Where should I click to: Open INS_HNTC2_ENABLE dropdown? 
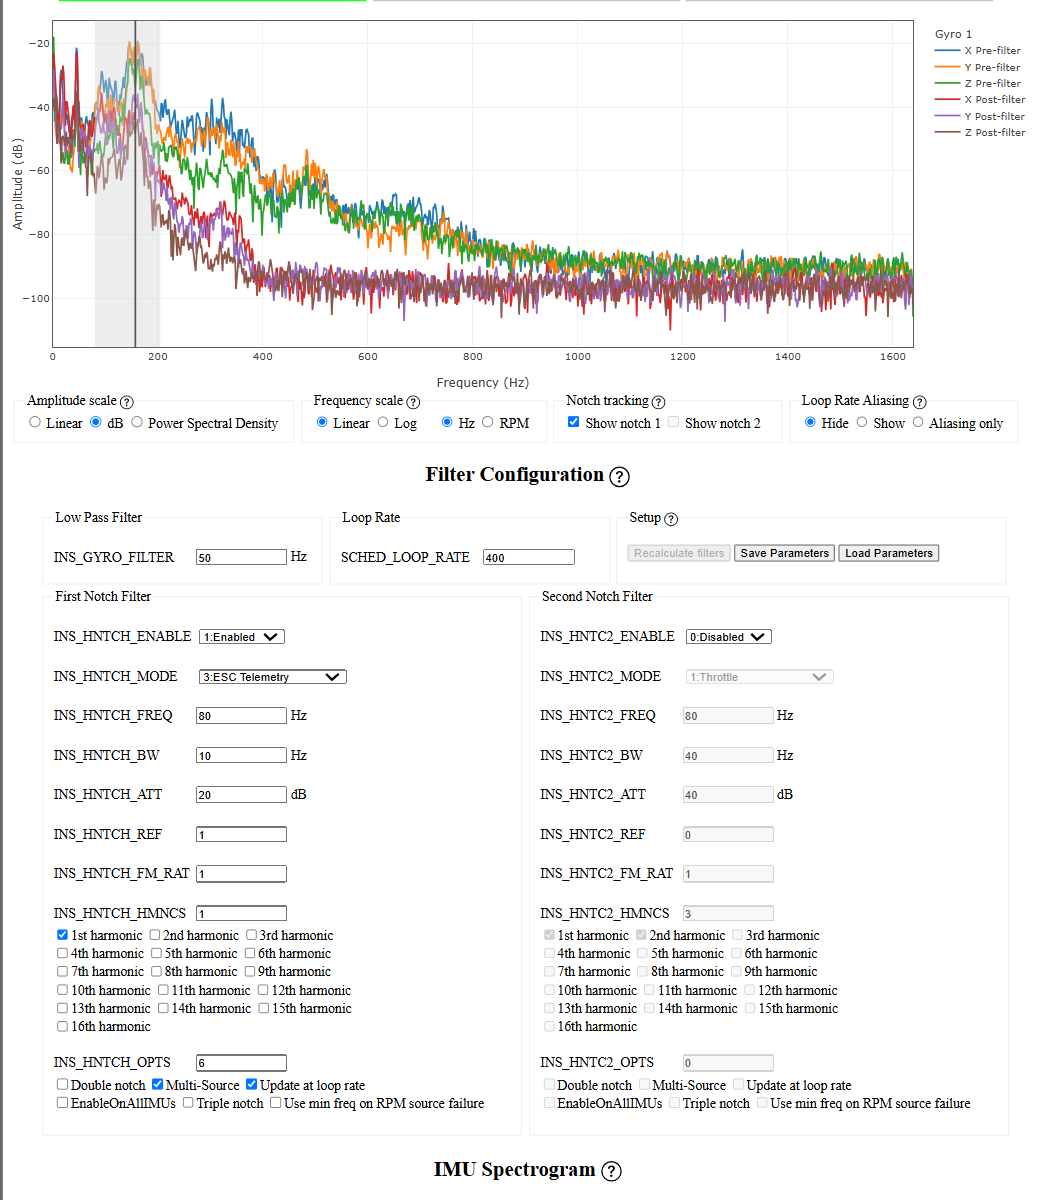click(729, 637)
